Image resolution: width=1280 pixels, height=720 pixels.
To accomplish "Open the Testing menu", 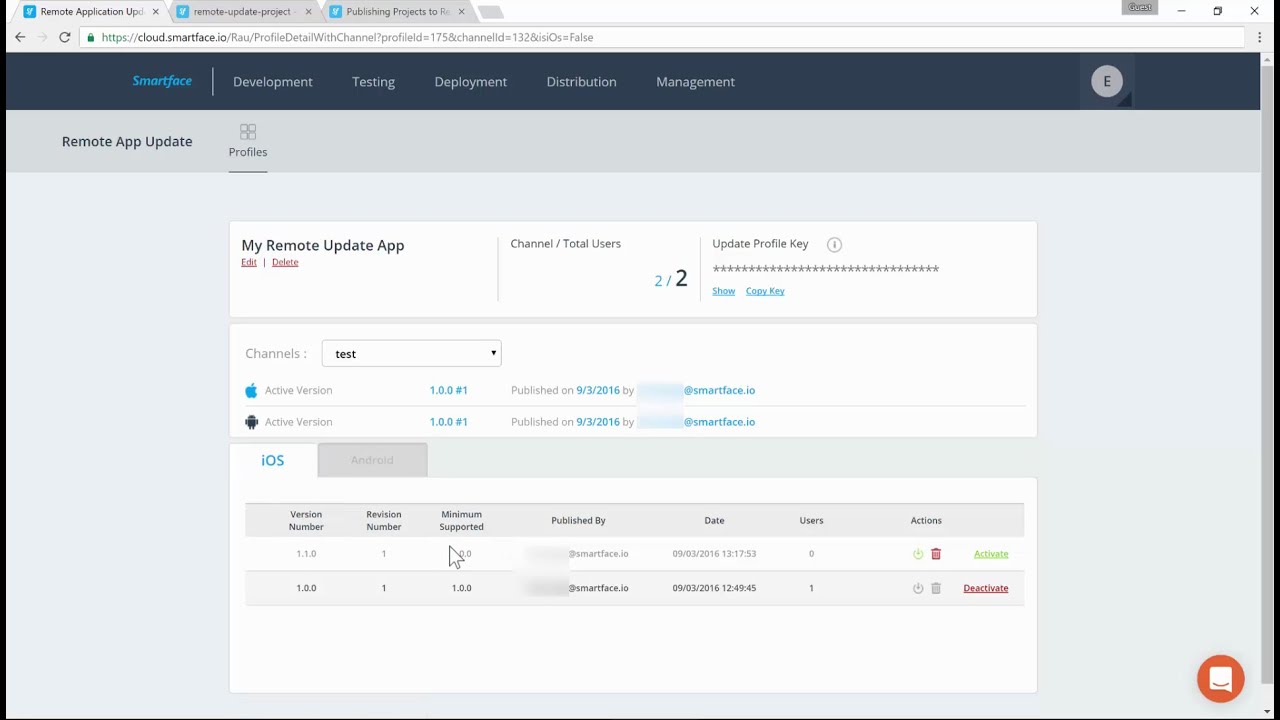I will 373,82.
